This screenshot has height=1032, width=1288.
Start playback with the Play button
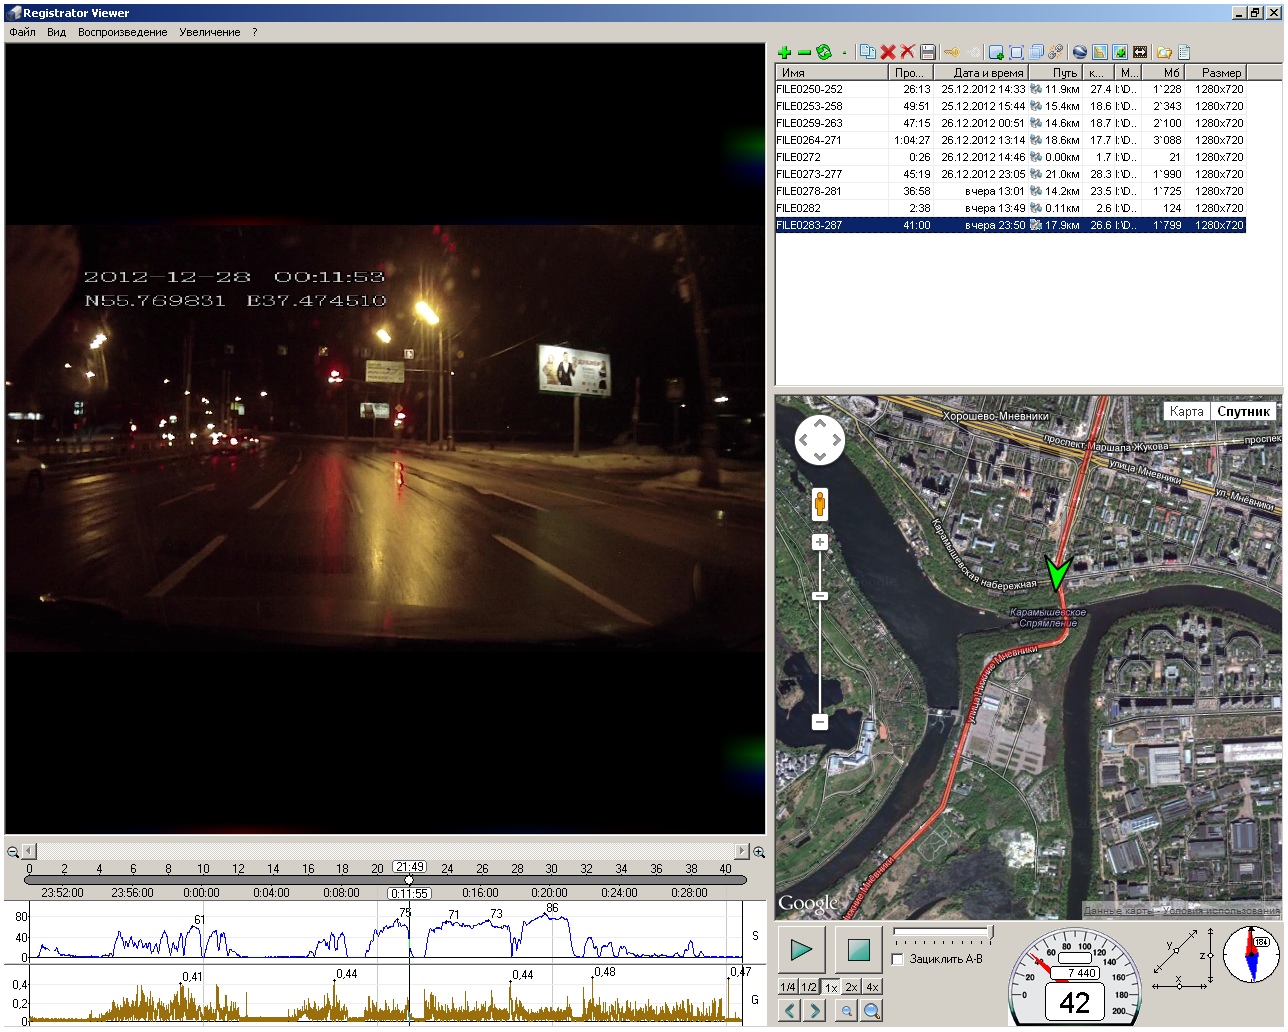801,949
